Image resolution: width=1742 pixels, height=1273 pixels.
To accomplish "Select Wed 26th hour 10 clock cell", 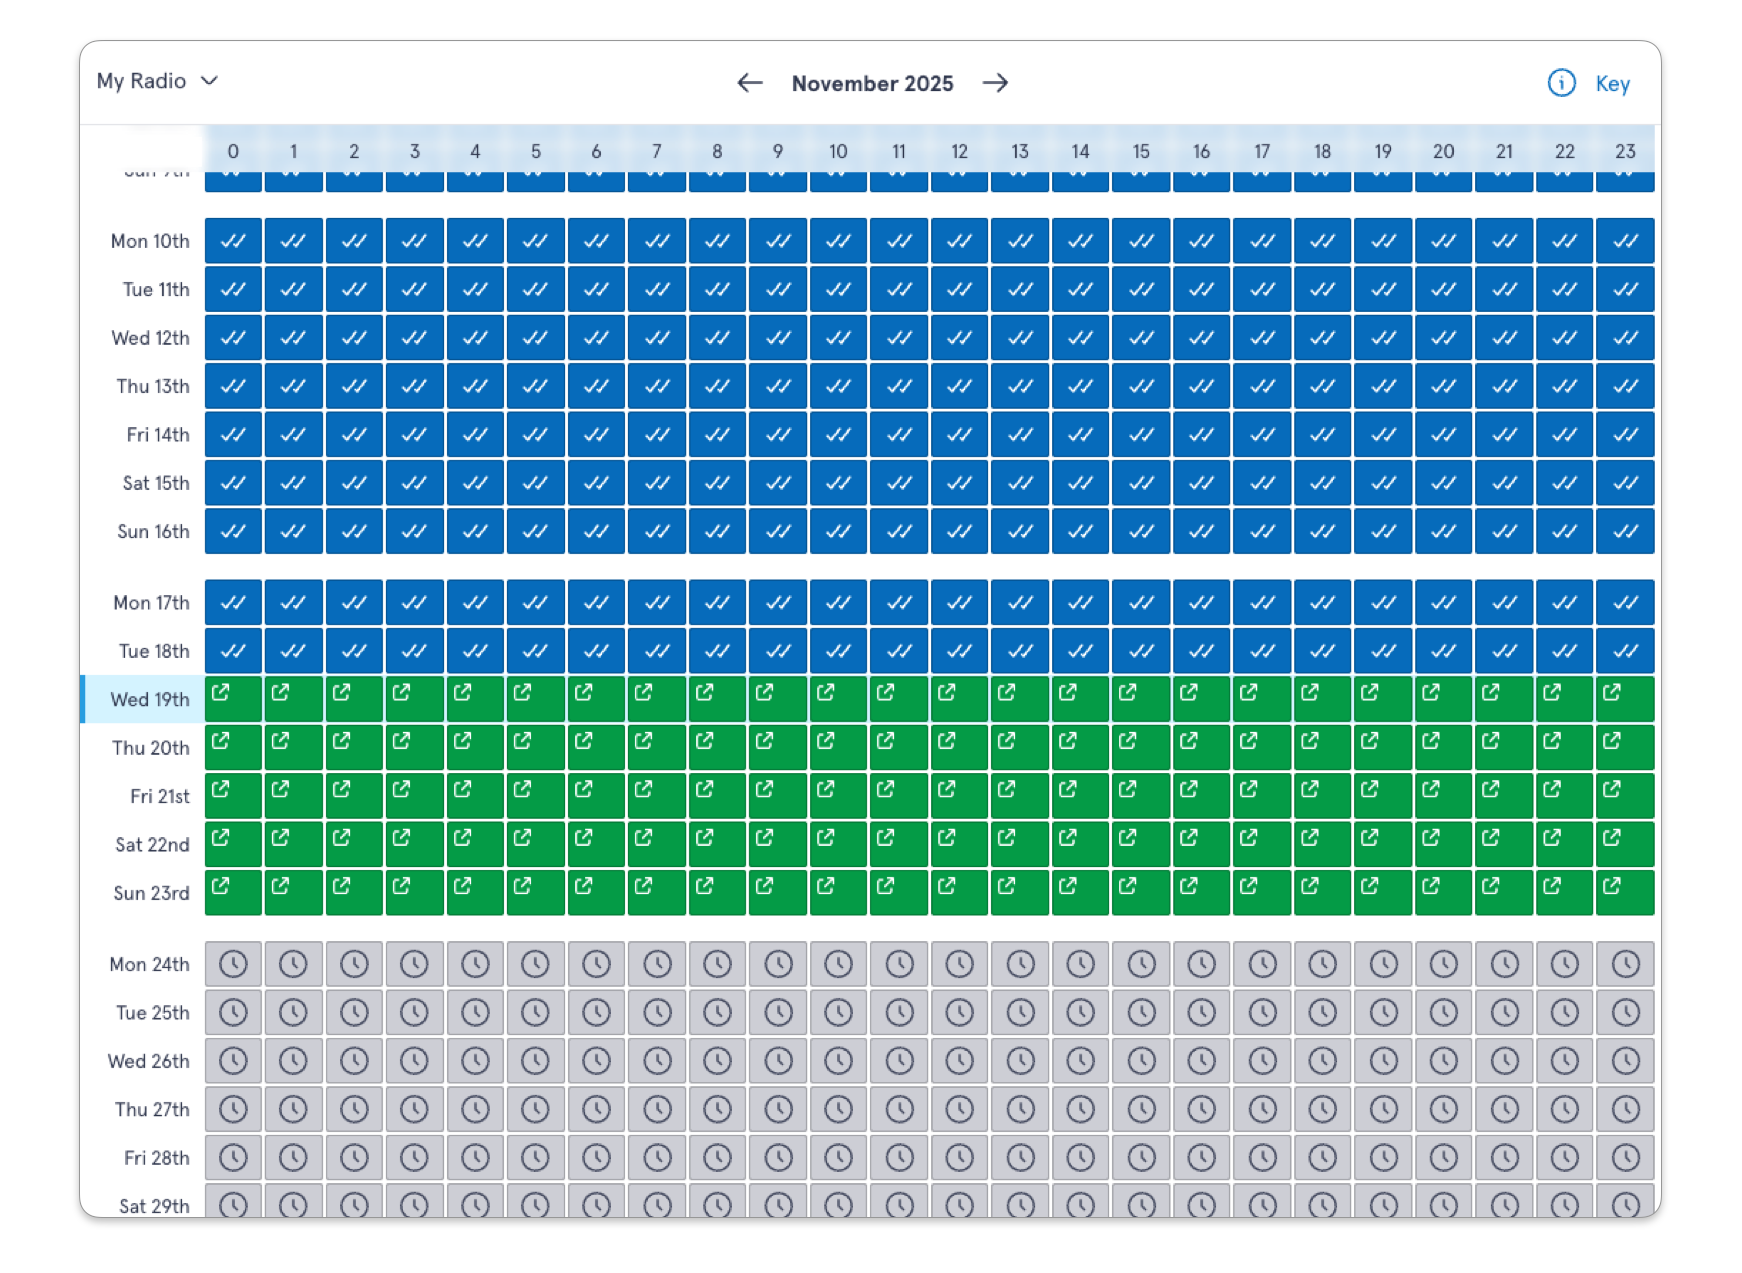I will tap(838, 1061).
